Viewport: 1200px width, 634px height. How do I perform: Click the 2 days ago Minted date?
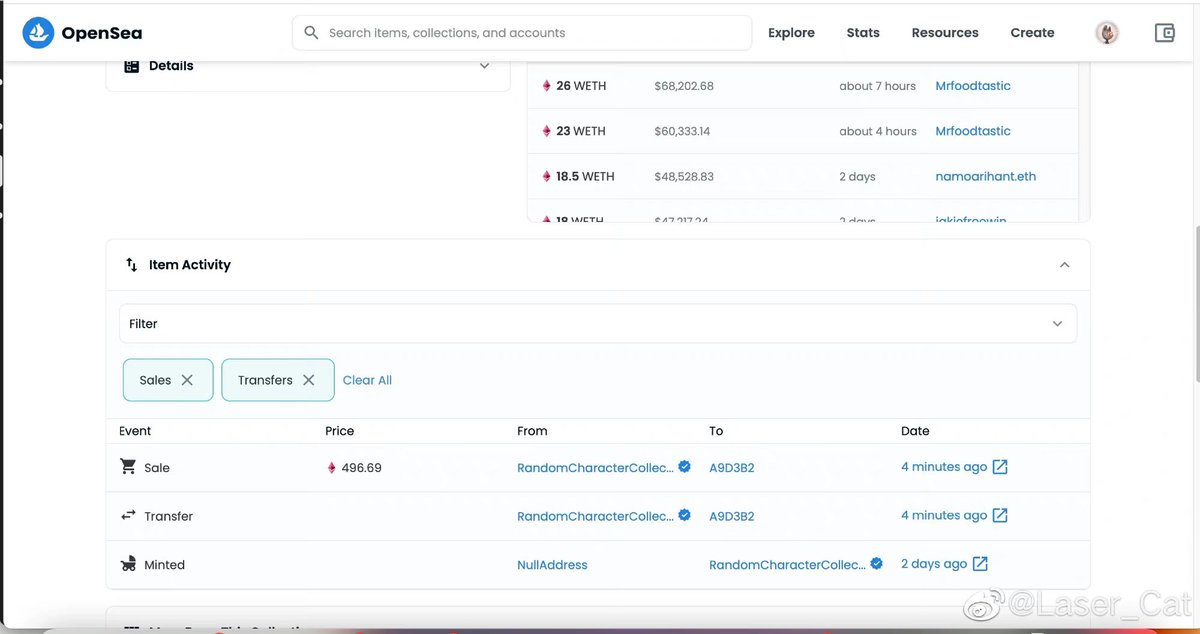[x=934, y=564]
